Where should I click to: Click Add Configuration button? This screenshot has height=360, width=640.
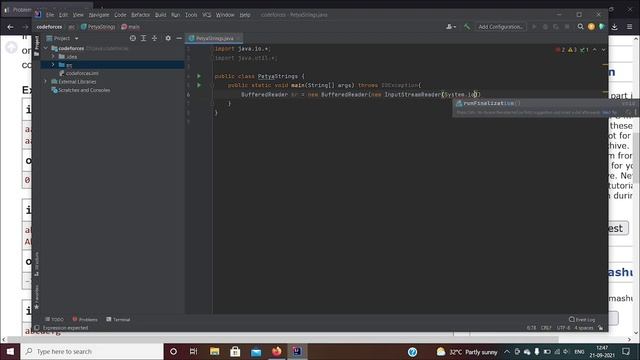[x=500, y=27]
